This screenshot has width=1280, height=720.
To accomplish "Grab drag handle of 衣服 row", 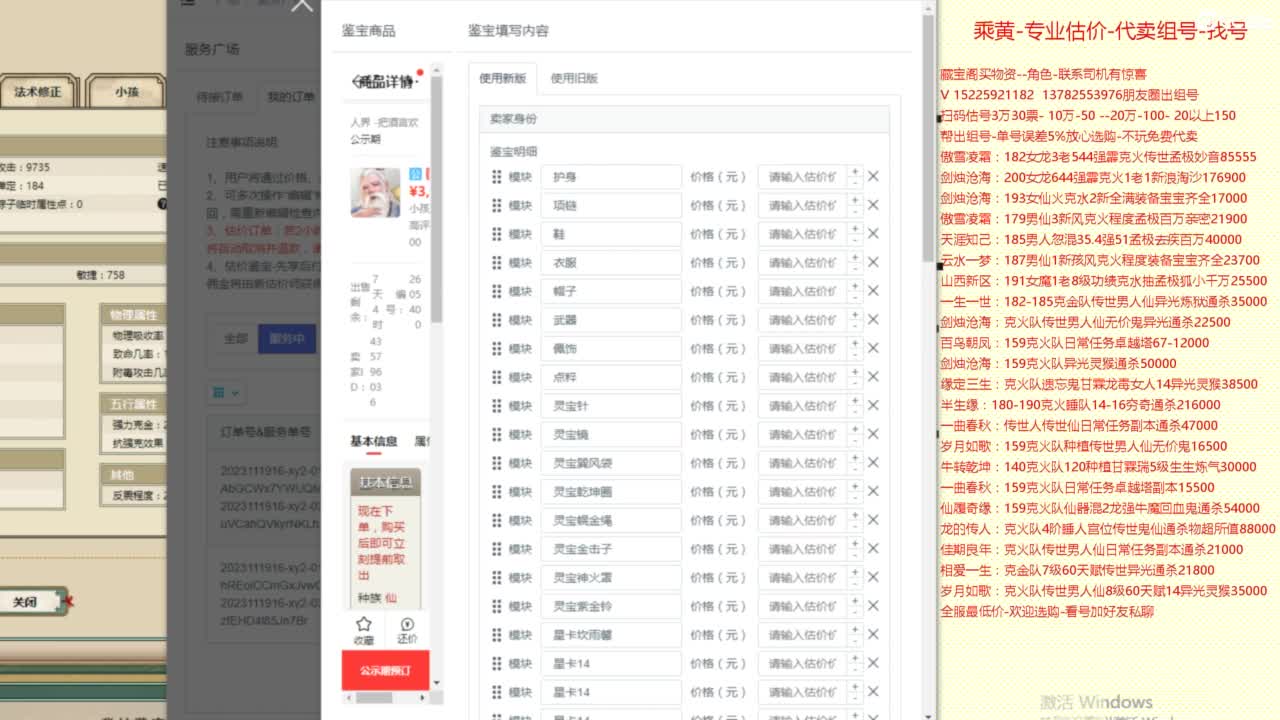I will 497,263.
